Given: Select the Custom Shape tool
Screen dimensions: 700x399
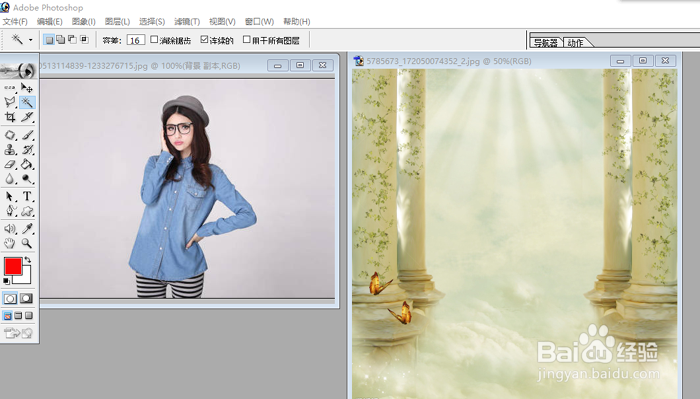Looking at the screenshot, I should pyautogui.click(x=27, y=211).
